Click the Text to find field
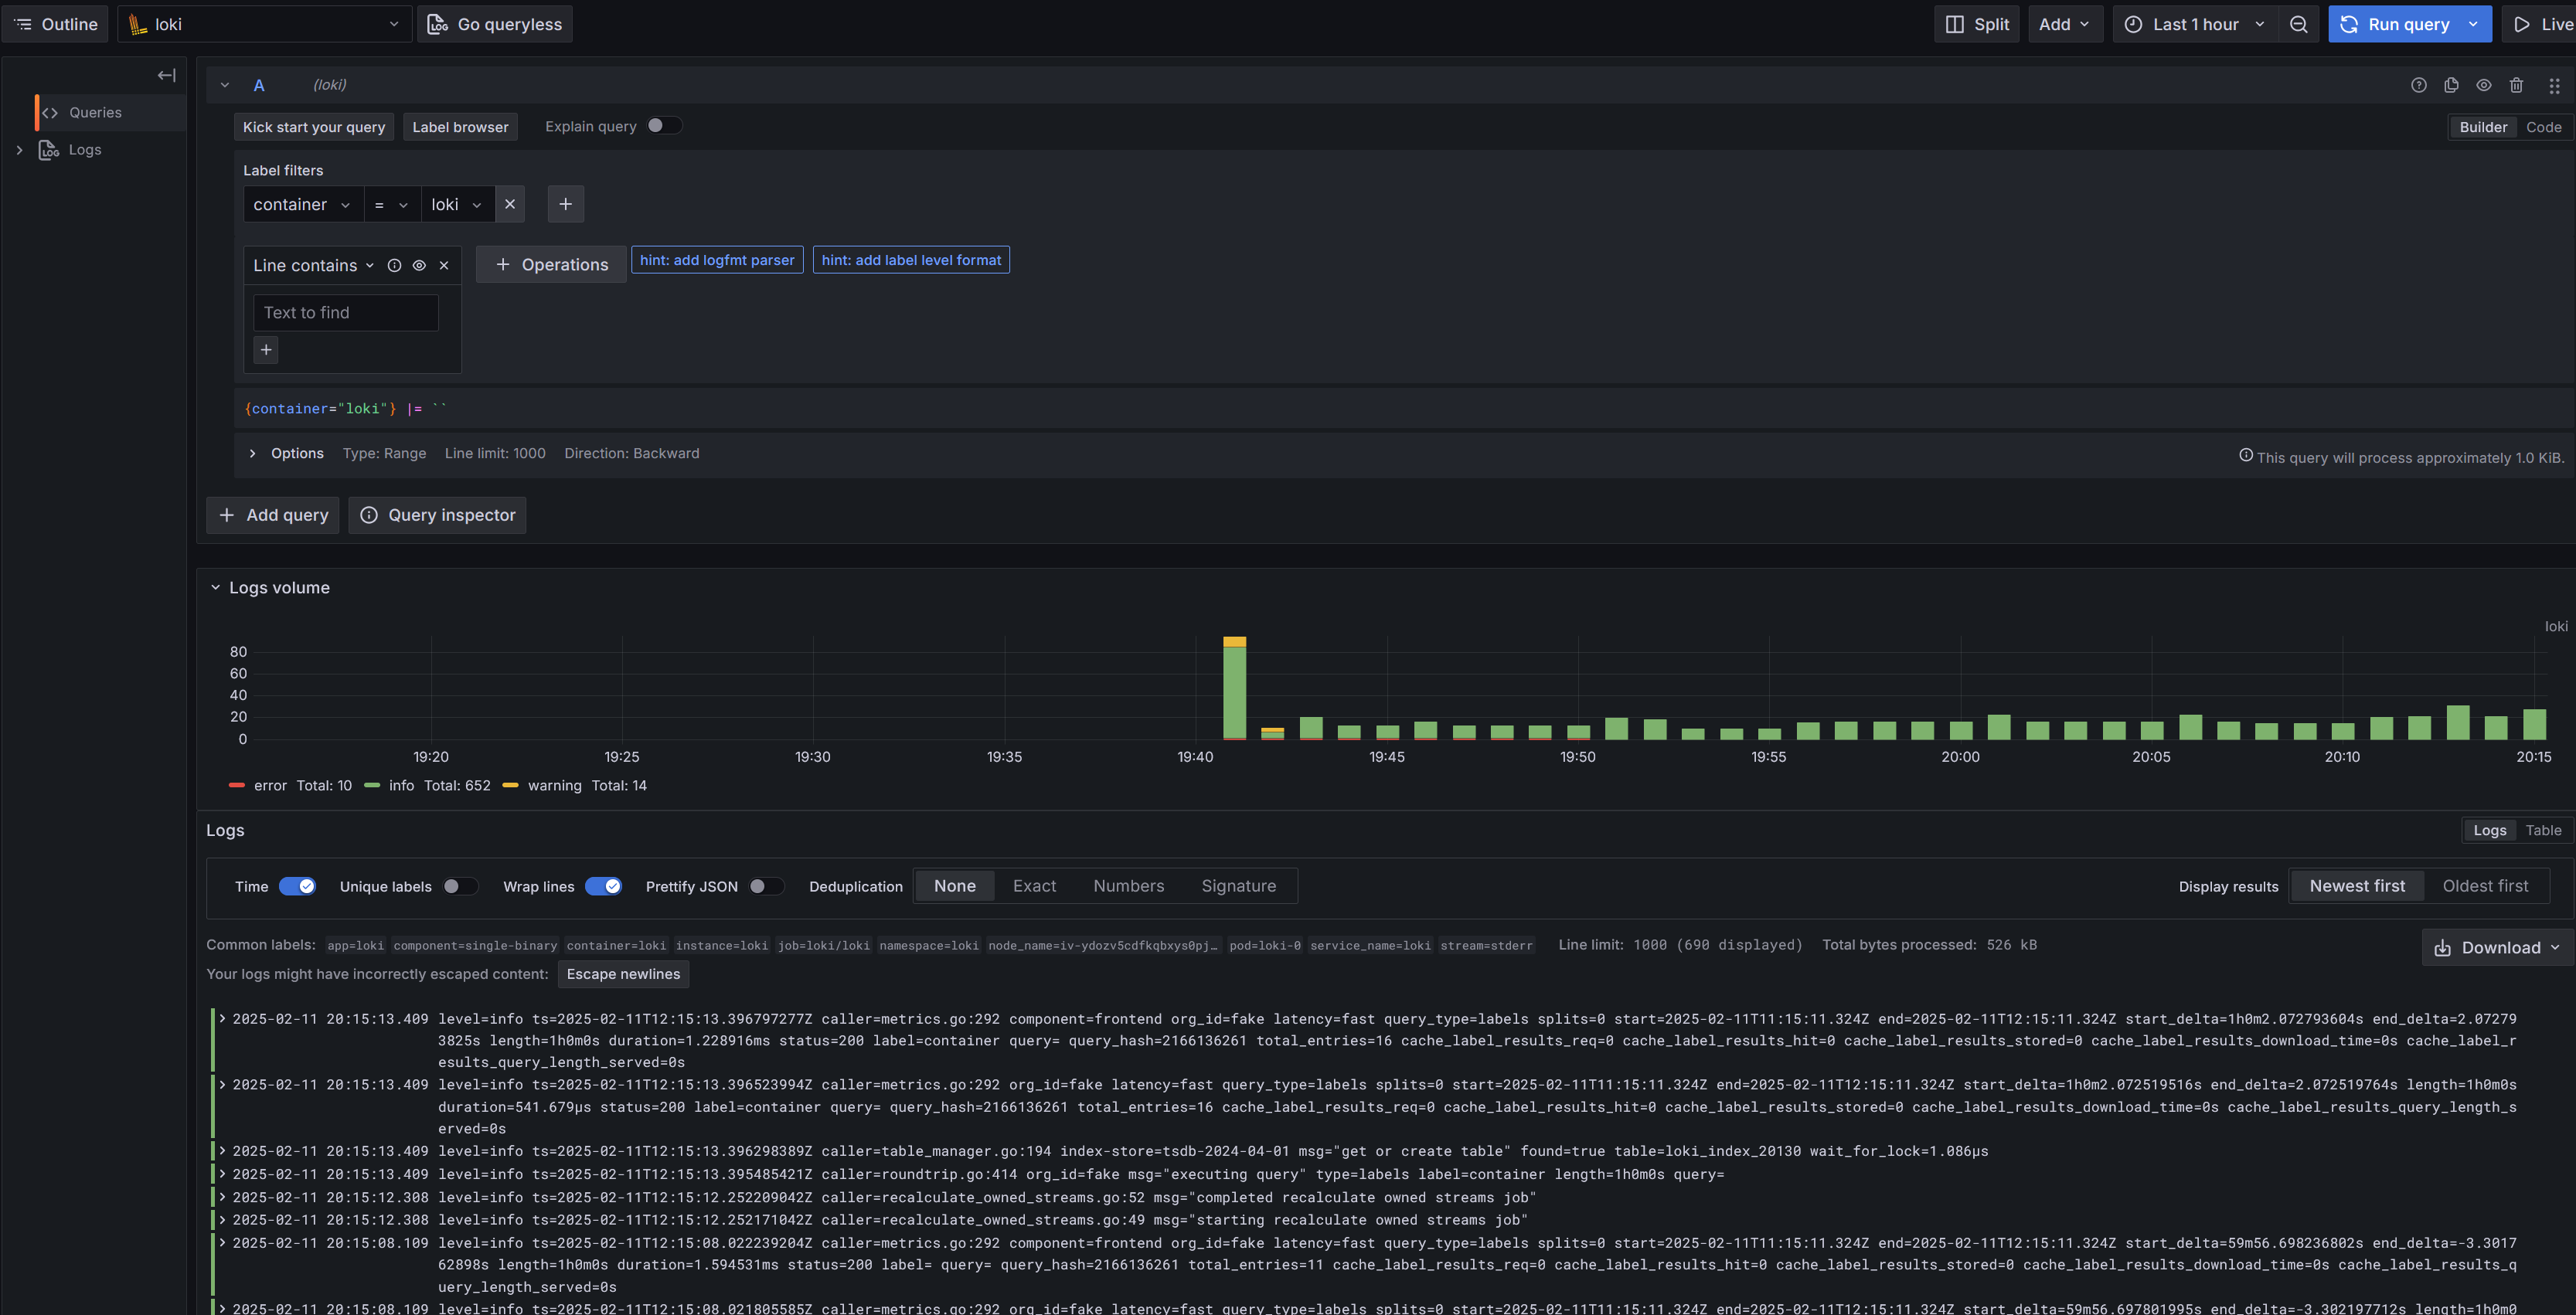This screenshot has height=1315, width=2576. tap(346, 312)
